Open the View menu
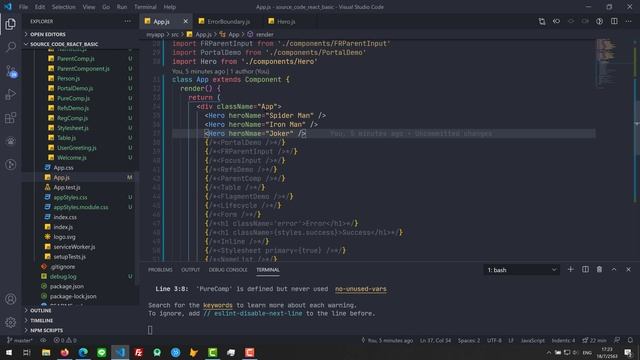This screenshot has width=640, height=360. pyautogui.click(x=89, y=7)
